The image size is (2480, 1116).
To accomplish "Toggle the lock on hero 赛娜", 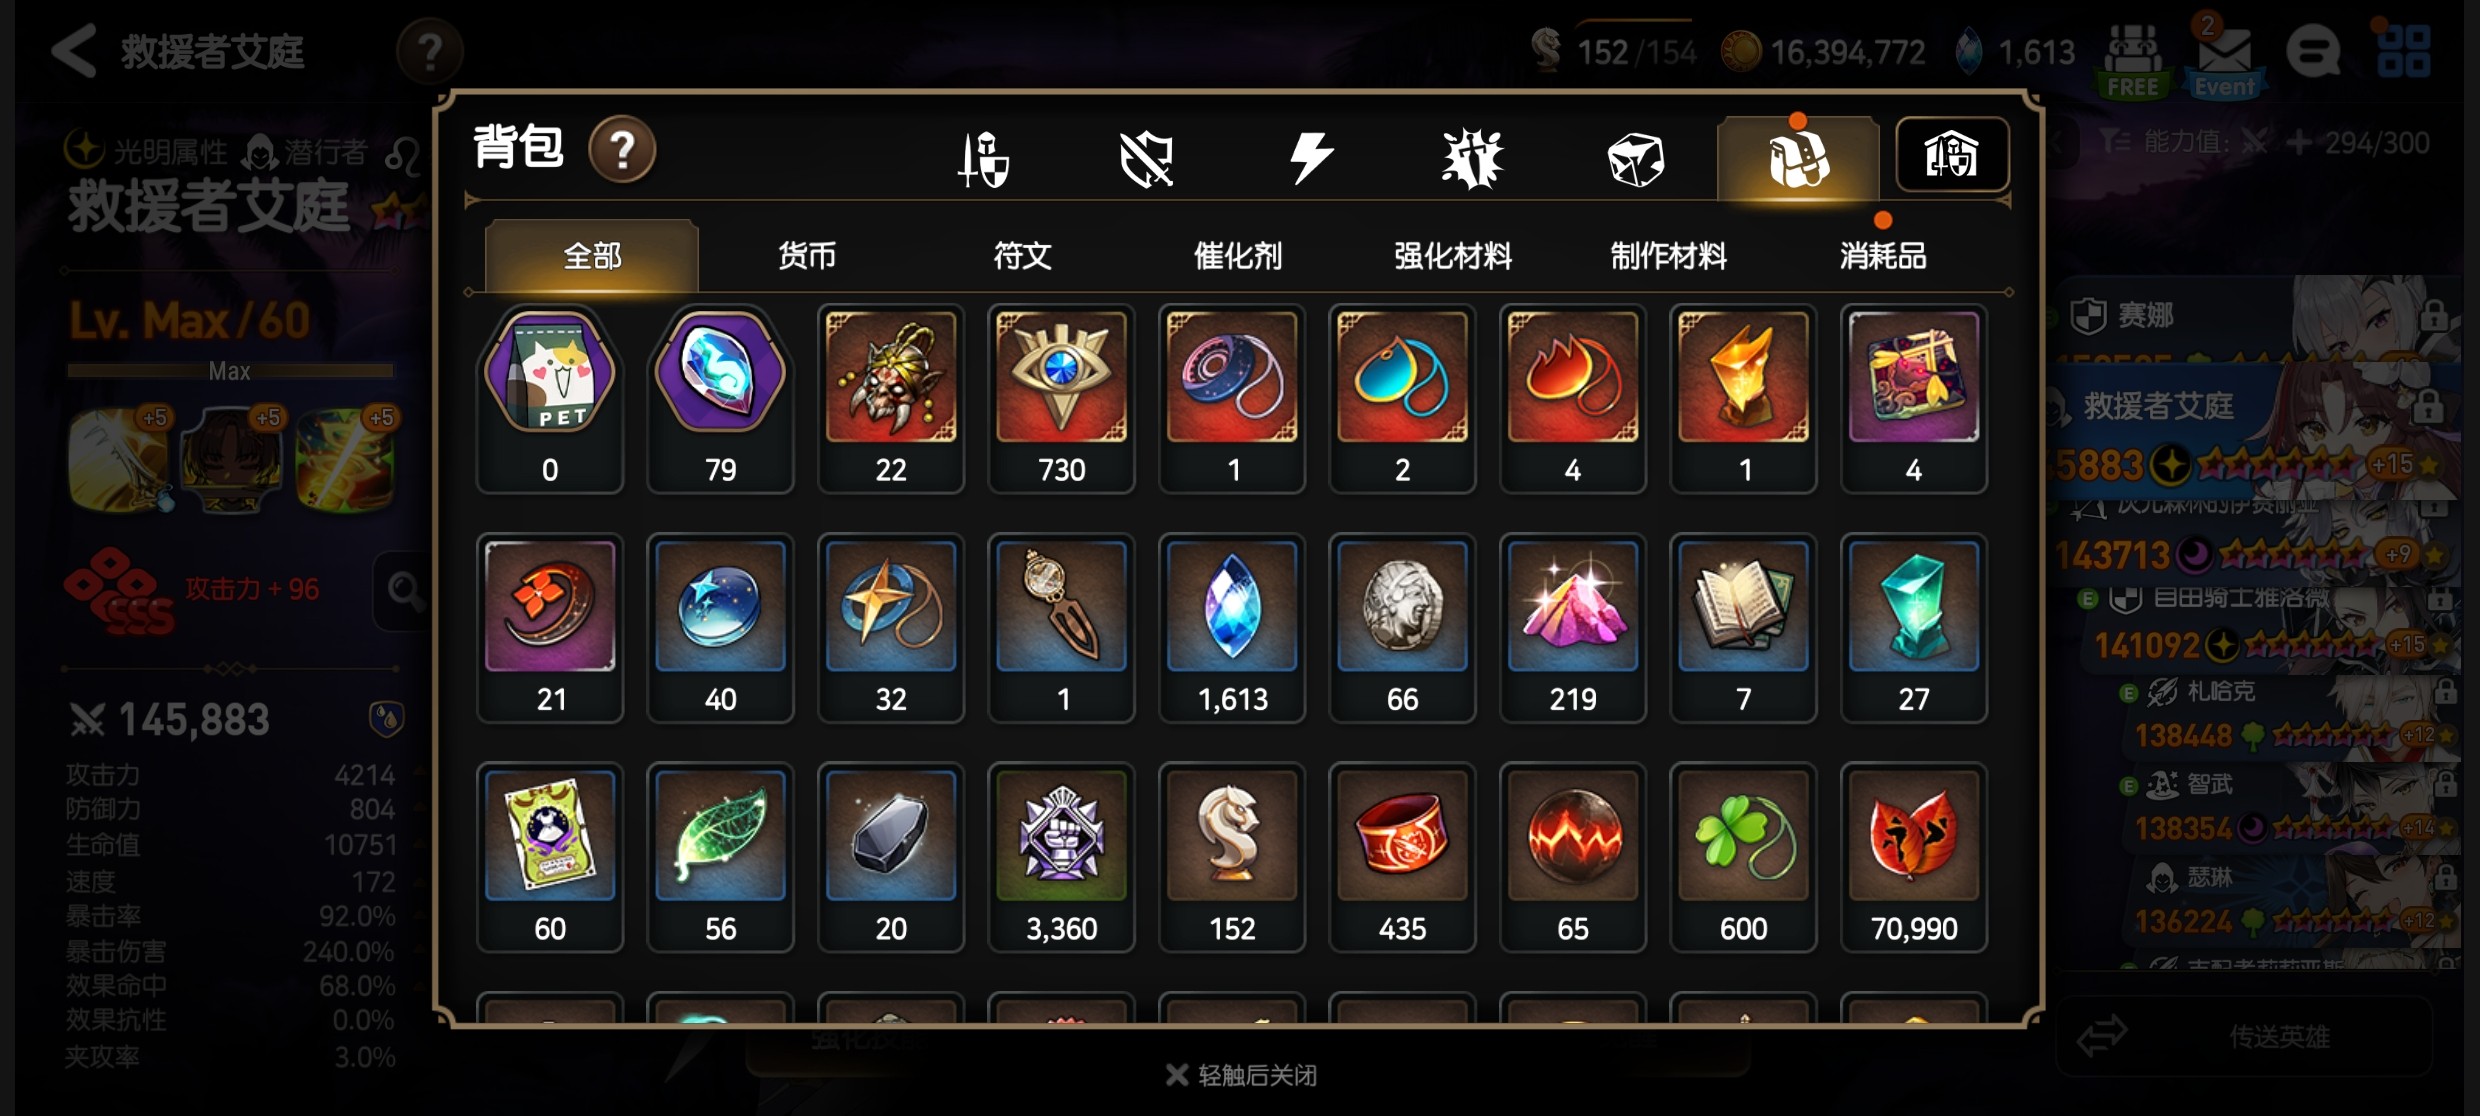I will point(2433,317).
